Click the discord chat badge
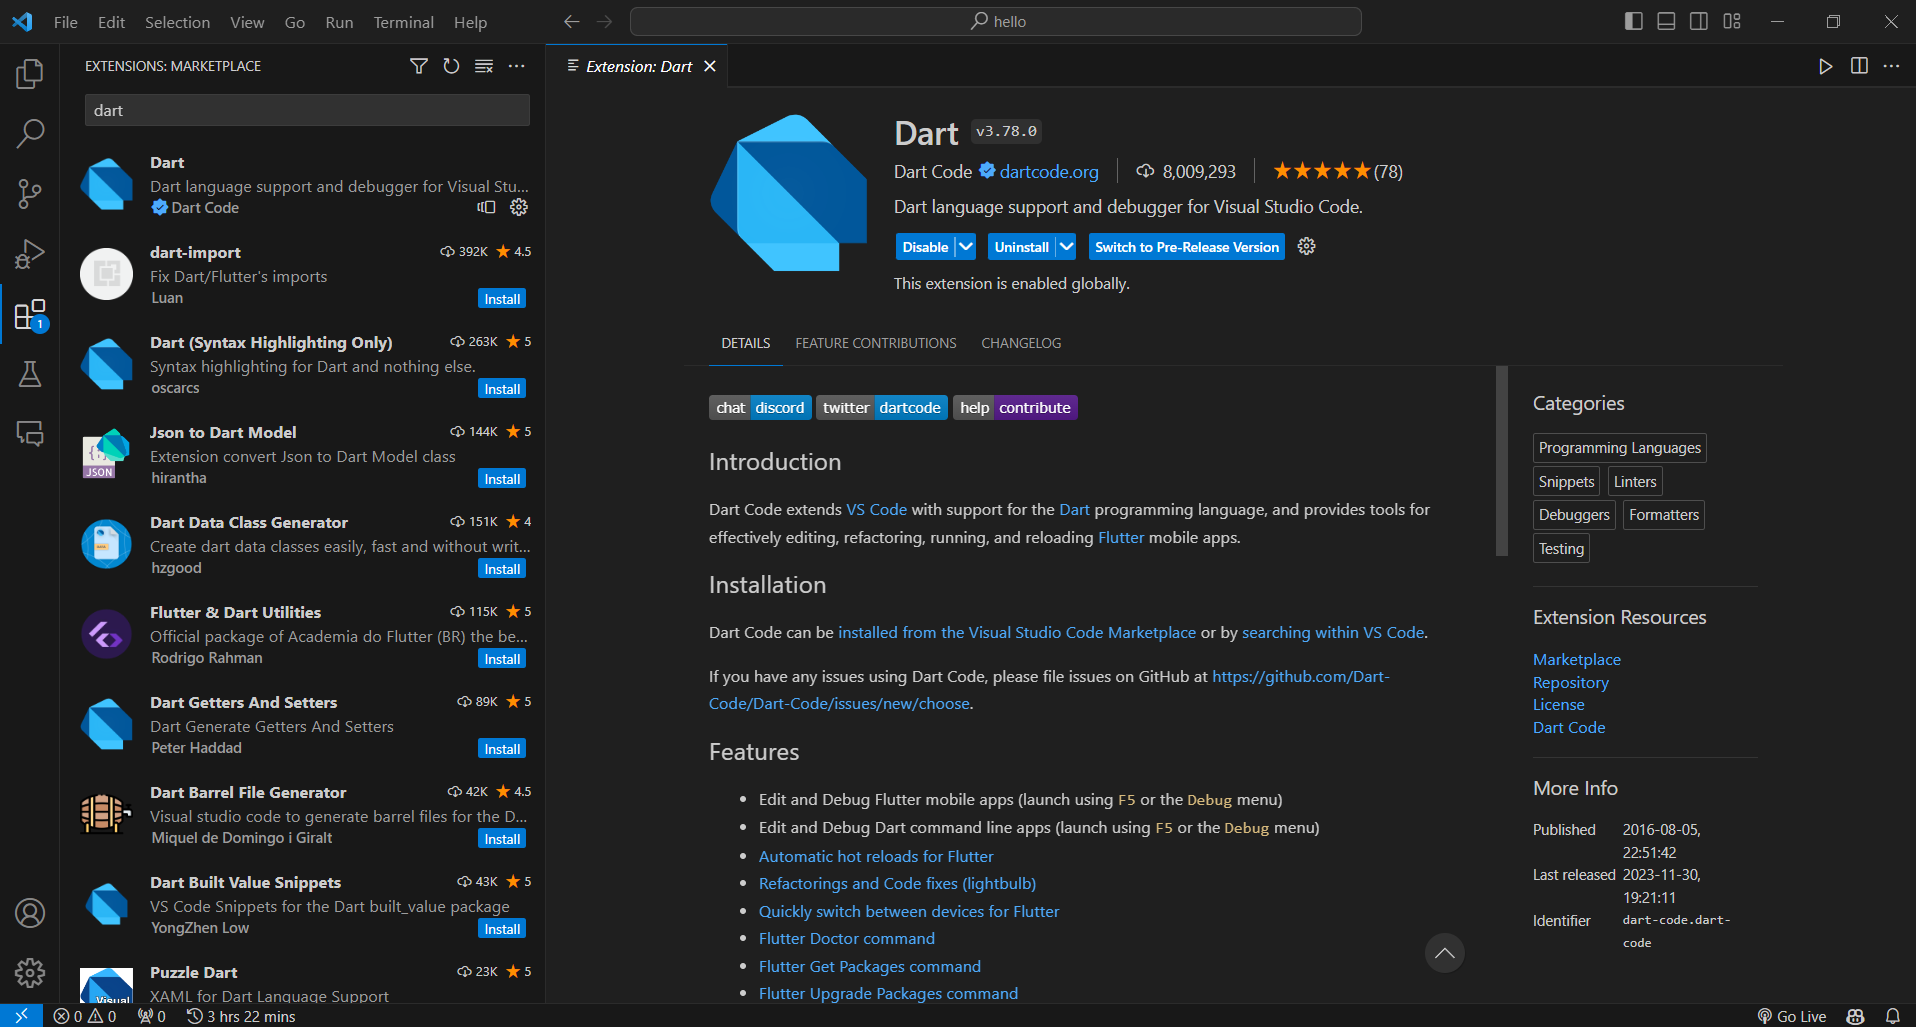 [761, 408]
